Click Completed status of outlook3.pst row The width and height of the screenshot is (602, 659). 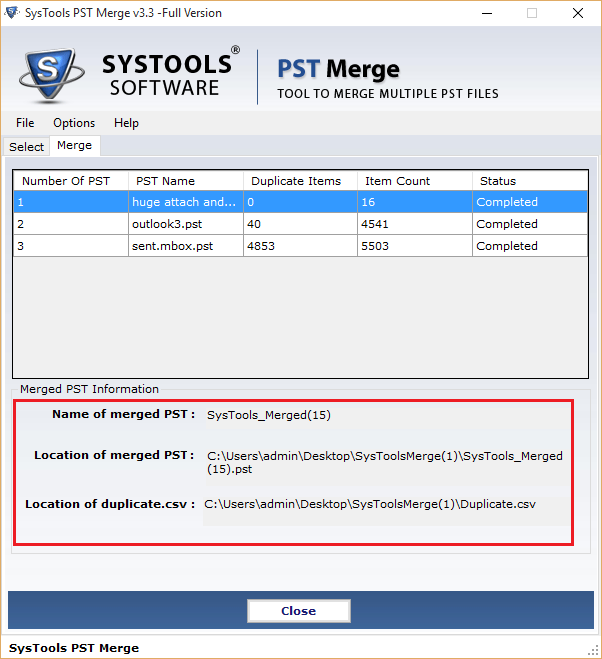coord(530,224)
